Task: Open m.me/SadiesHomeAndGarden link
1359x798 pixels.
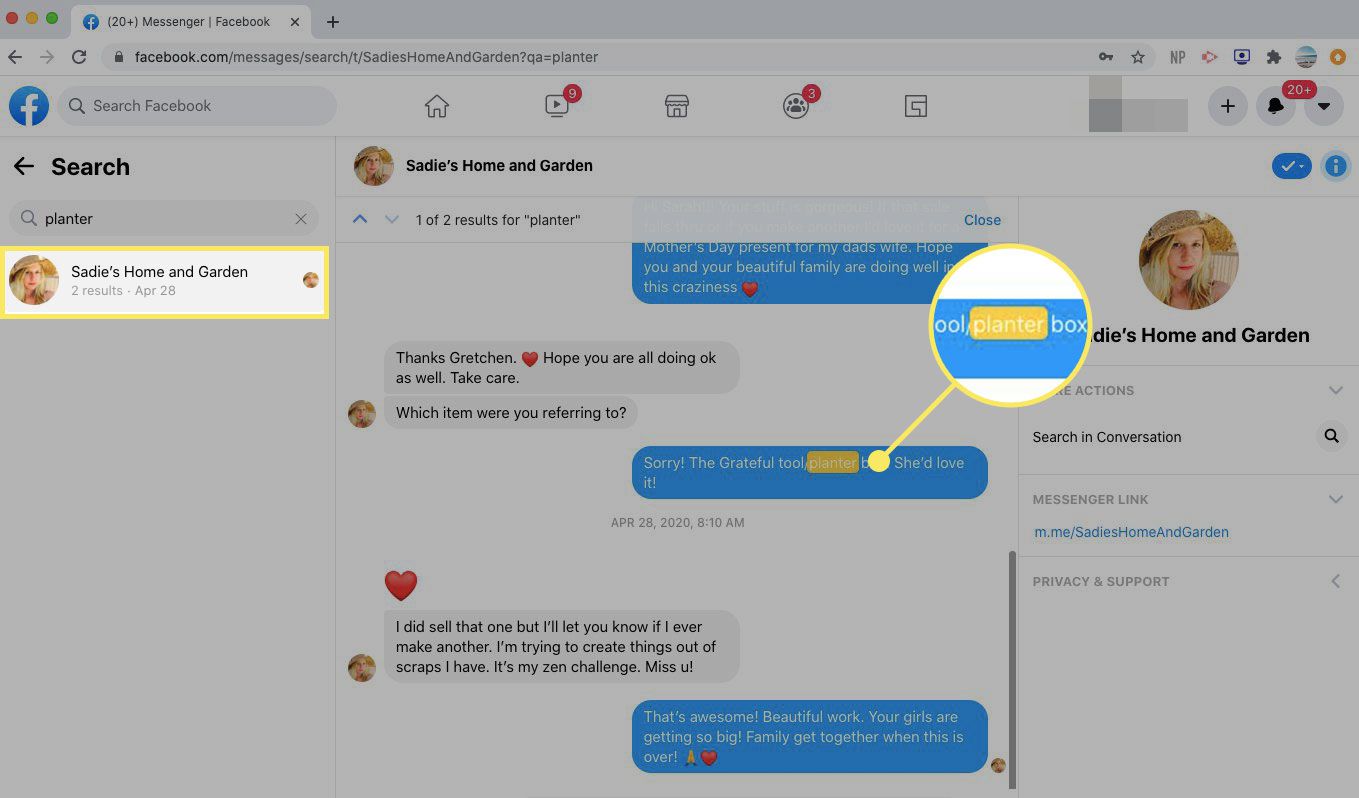Action: [x=1131, y=532]
